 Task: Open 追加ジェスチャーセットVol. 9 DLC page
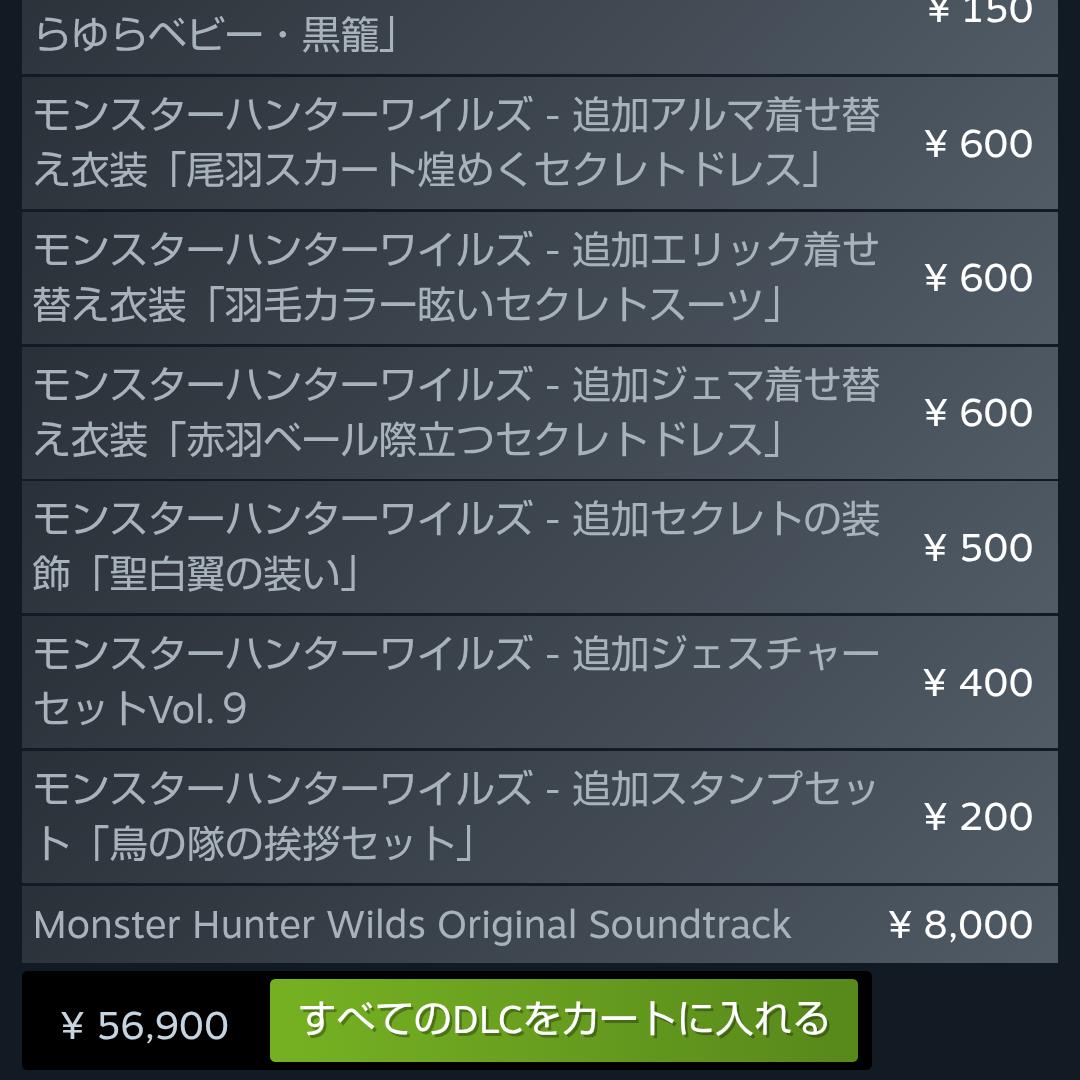coord(456,682)
